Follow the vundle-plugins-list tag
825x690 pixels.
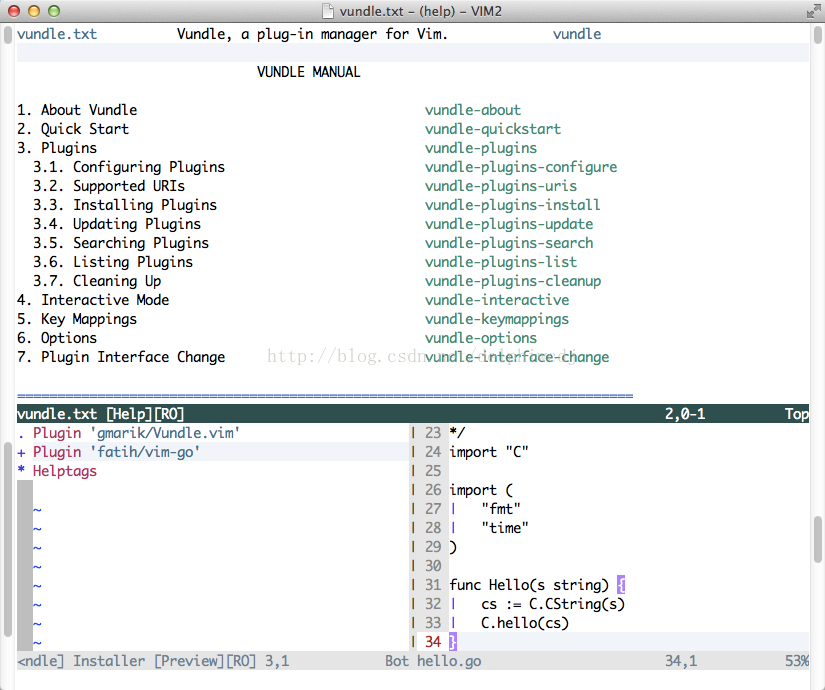[500, 262]
